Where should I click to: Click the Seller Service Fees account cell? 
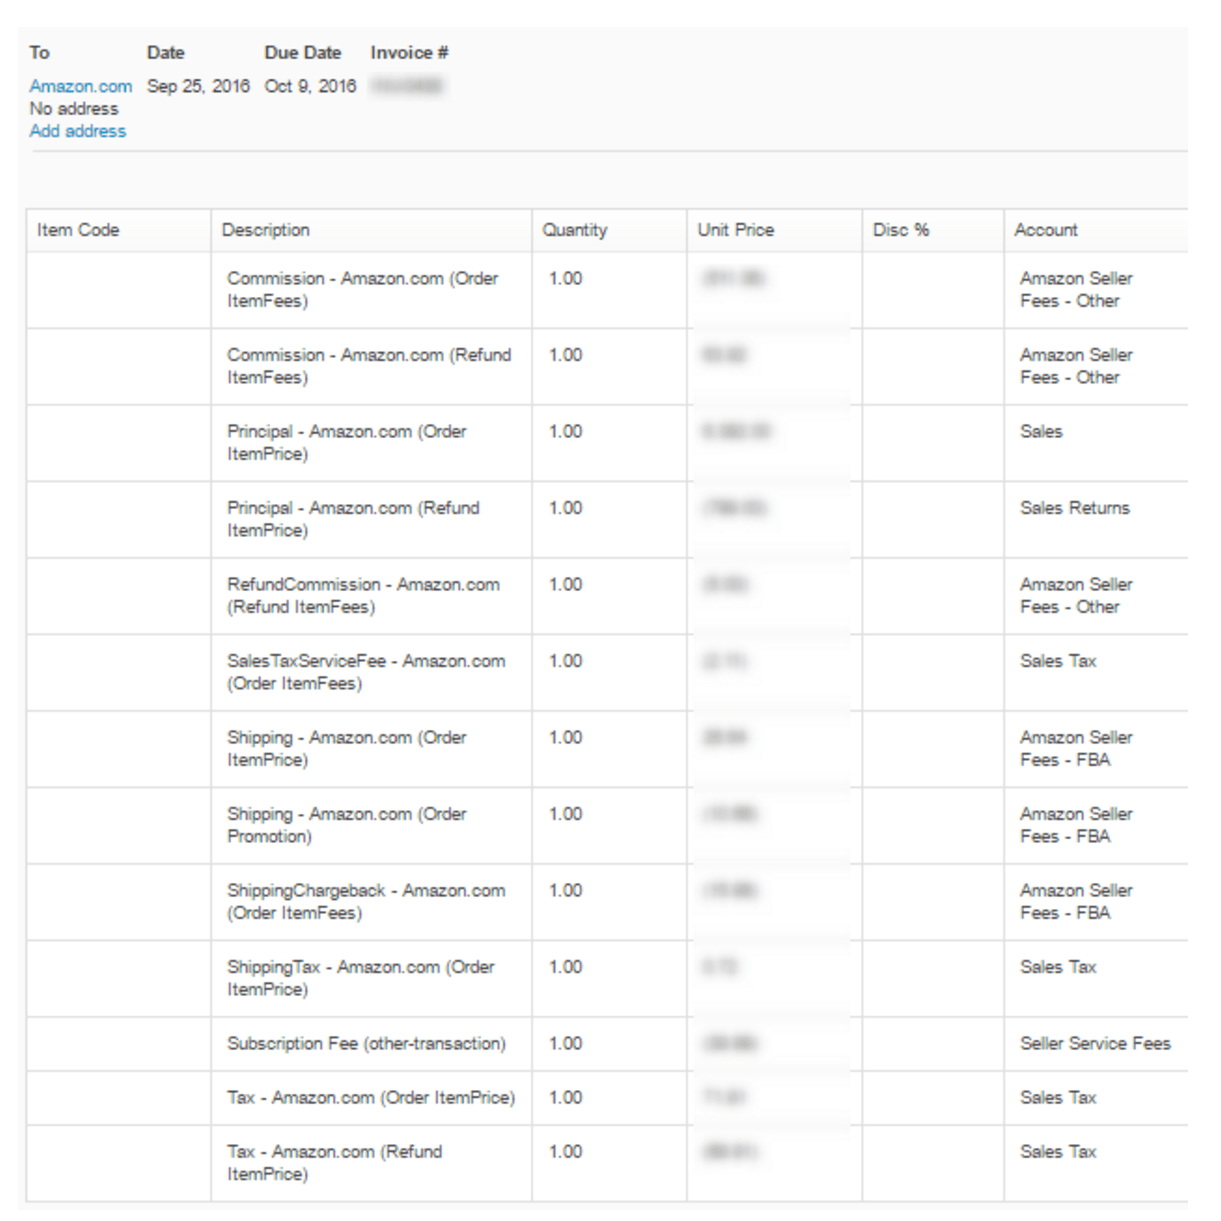pyautogui.click(x=1096, y=1044)
